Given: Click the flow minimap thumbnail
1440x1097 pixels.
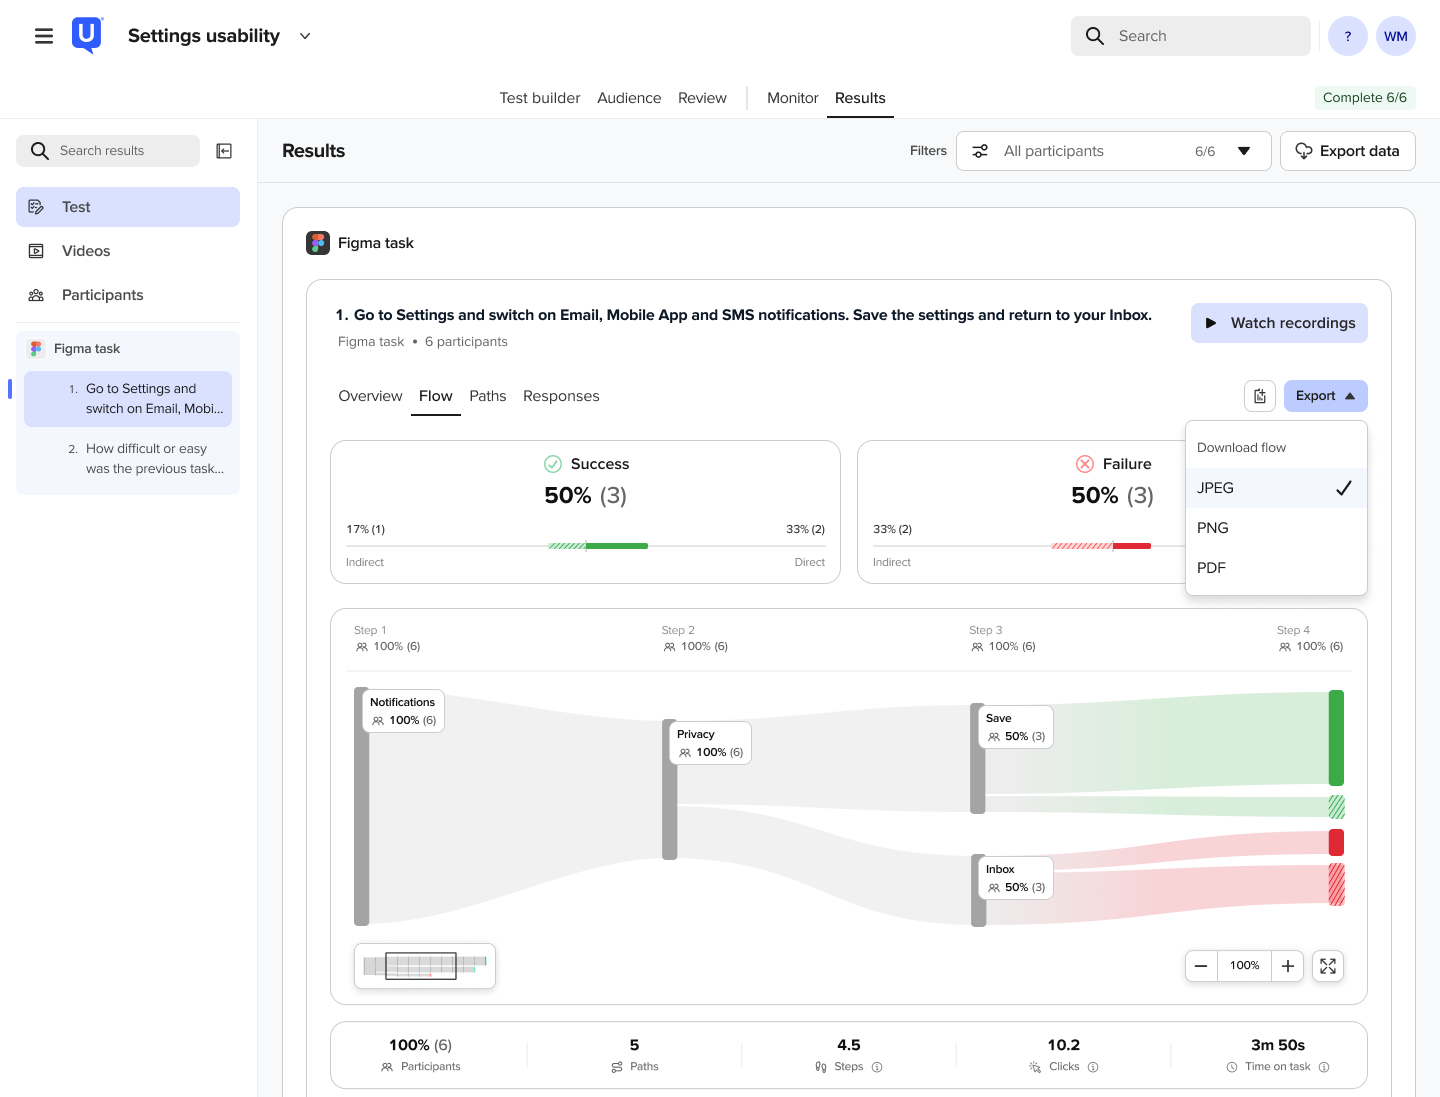Looking at the screenshot, I should pyautogui.click(x=425, y=966).
